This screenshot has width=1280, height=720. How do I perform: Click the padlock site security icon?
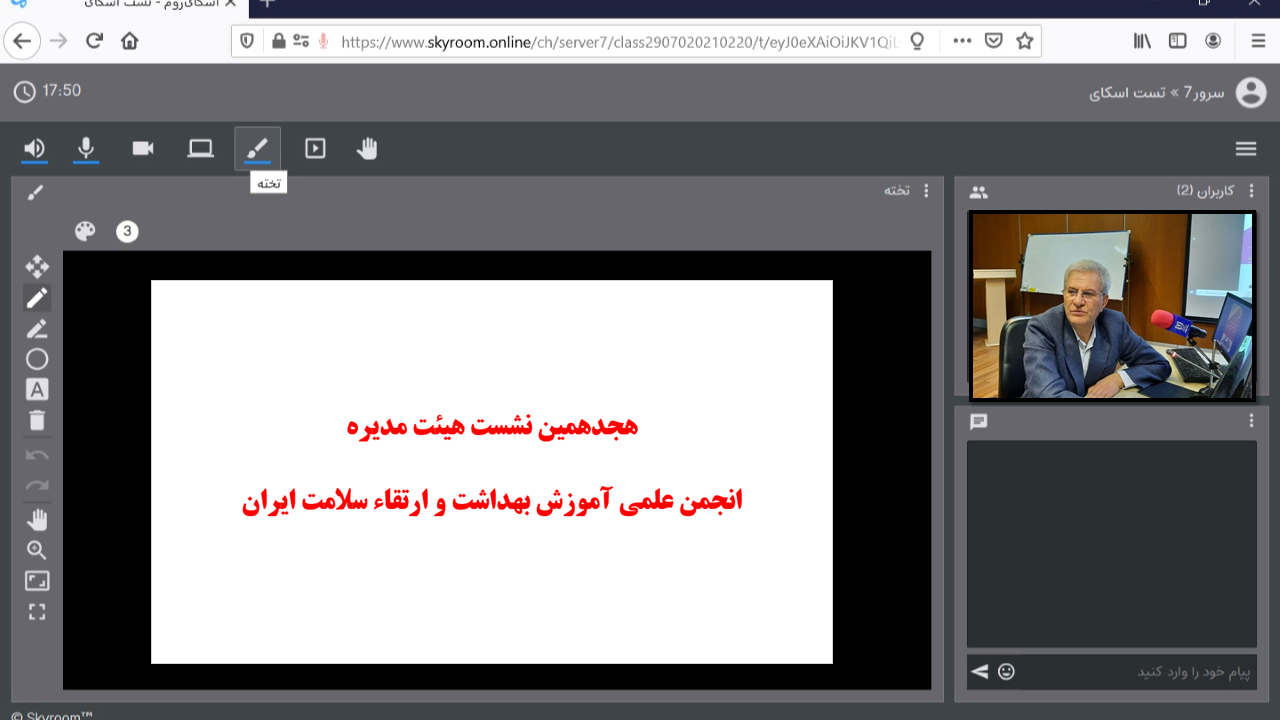[278, 41]
